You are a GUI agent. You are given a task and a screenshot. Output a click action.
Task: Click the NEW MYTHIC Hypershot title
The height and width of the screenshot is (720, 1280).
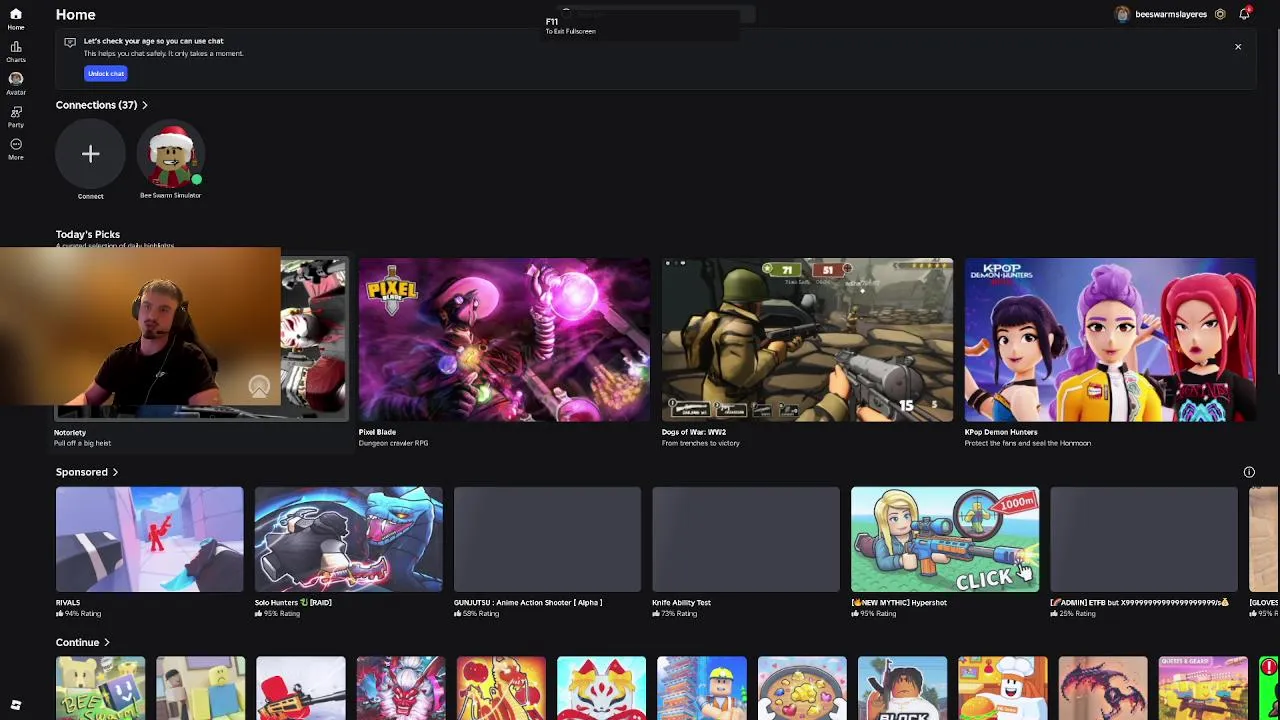pos(899,603)
